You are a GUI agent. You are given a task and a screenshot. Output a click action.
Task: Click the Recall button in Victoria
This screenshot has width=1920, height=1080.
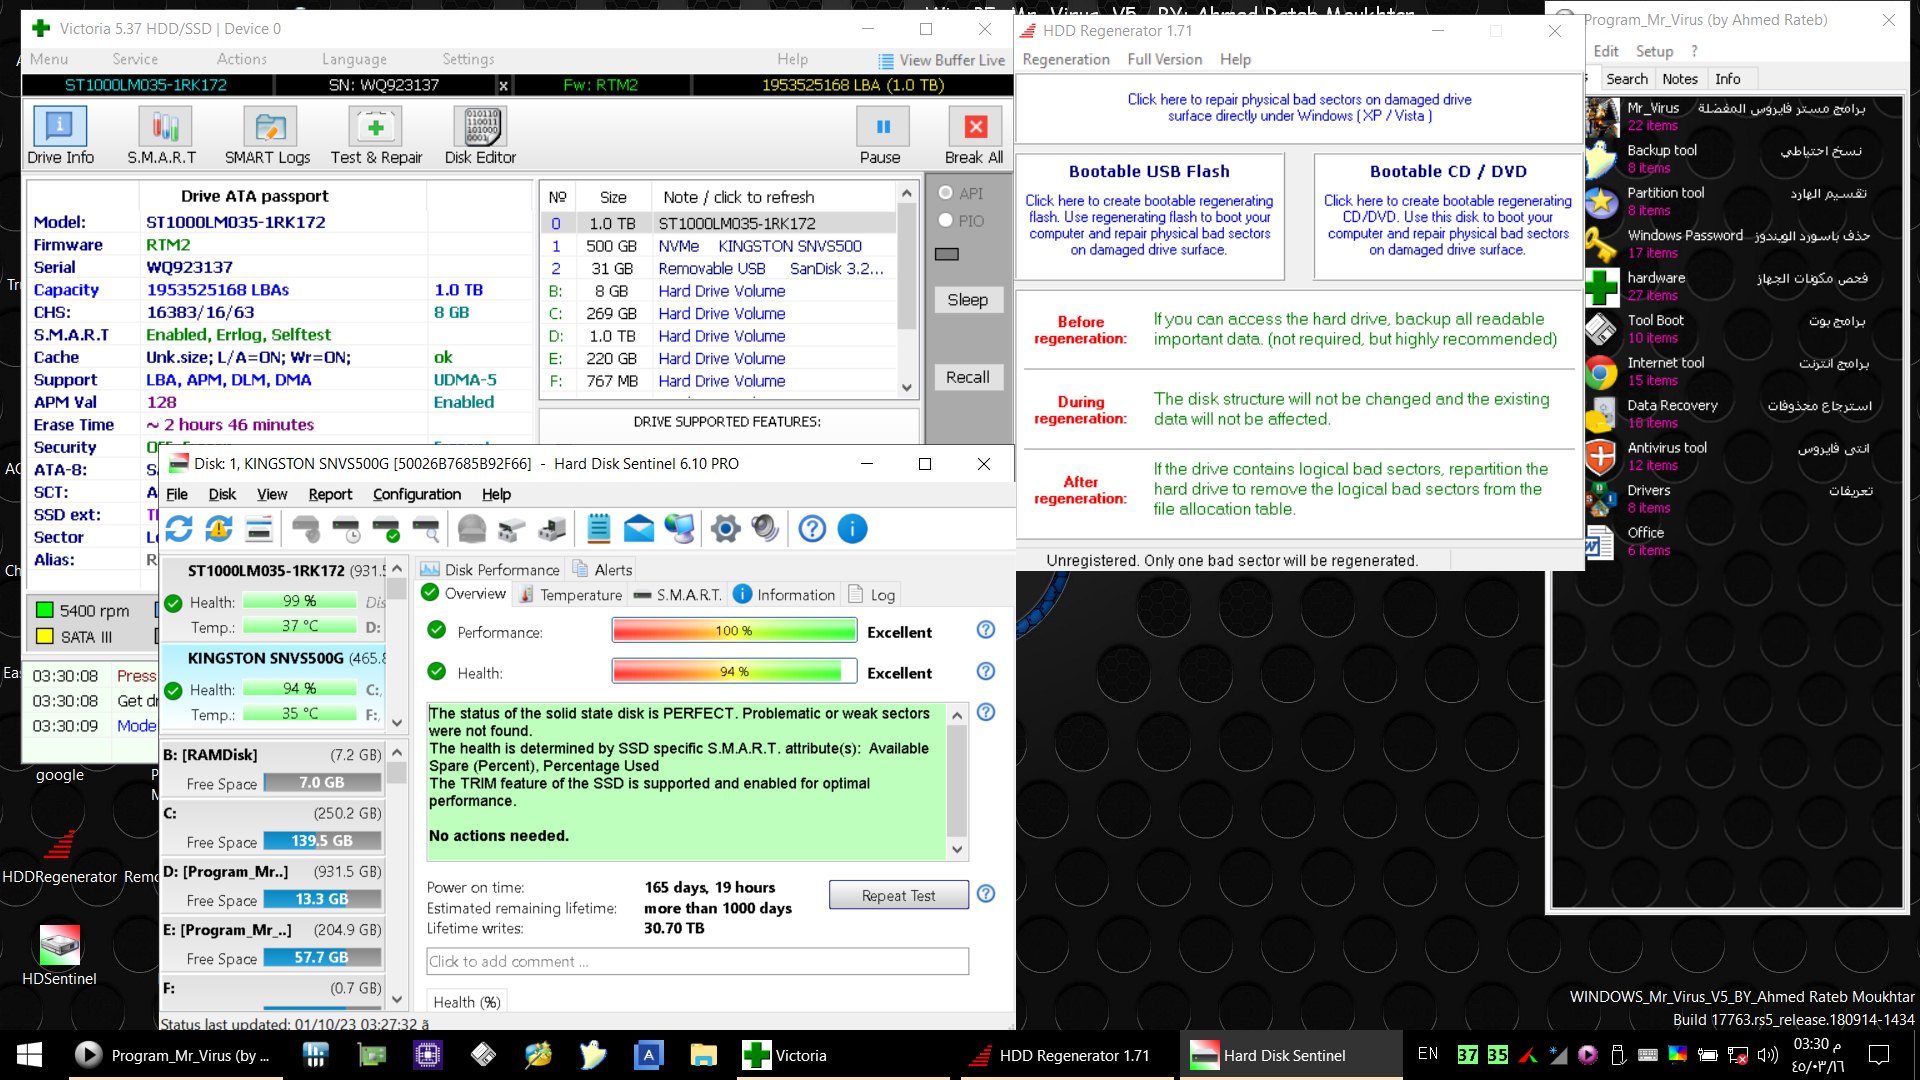pos(967,377)
